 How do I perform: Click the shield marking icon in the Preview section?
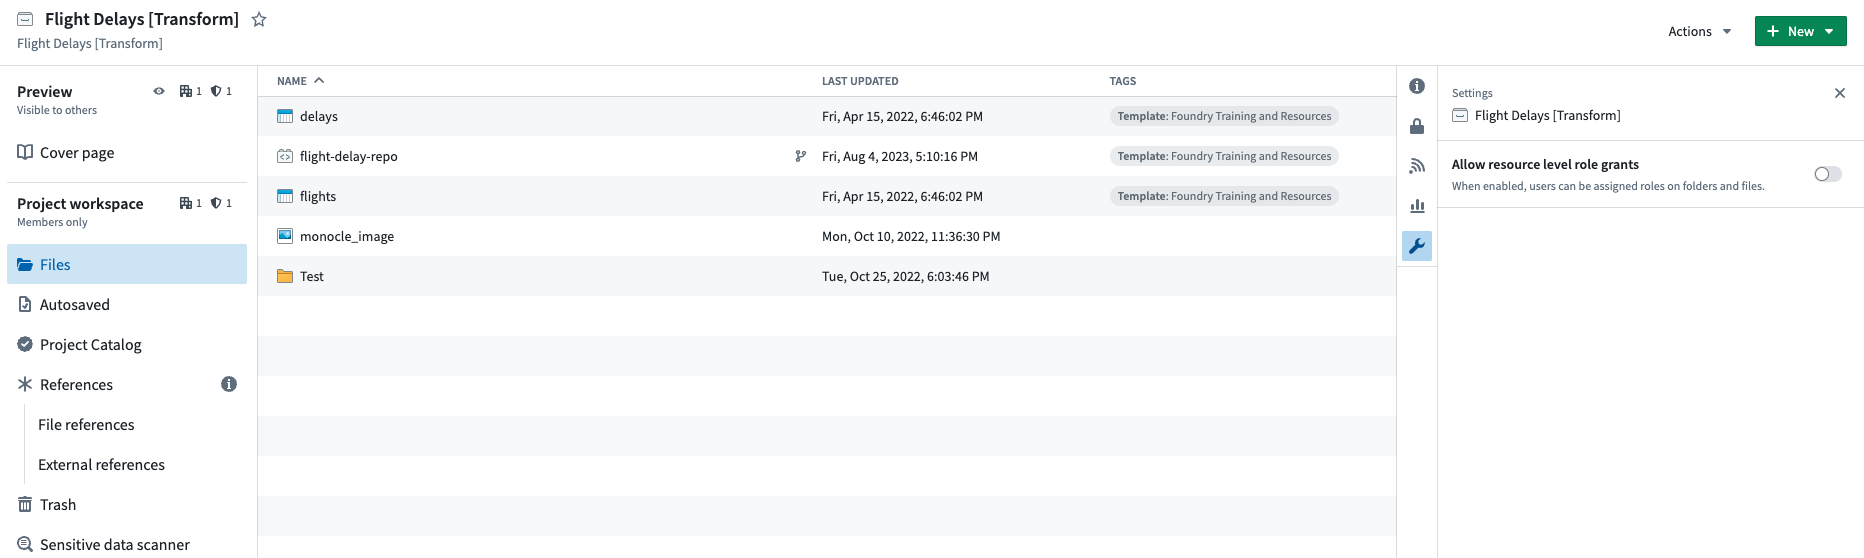216,91
